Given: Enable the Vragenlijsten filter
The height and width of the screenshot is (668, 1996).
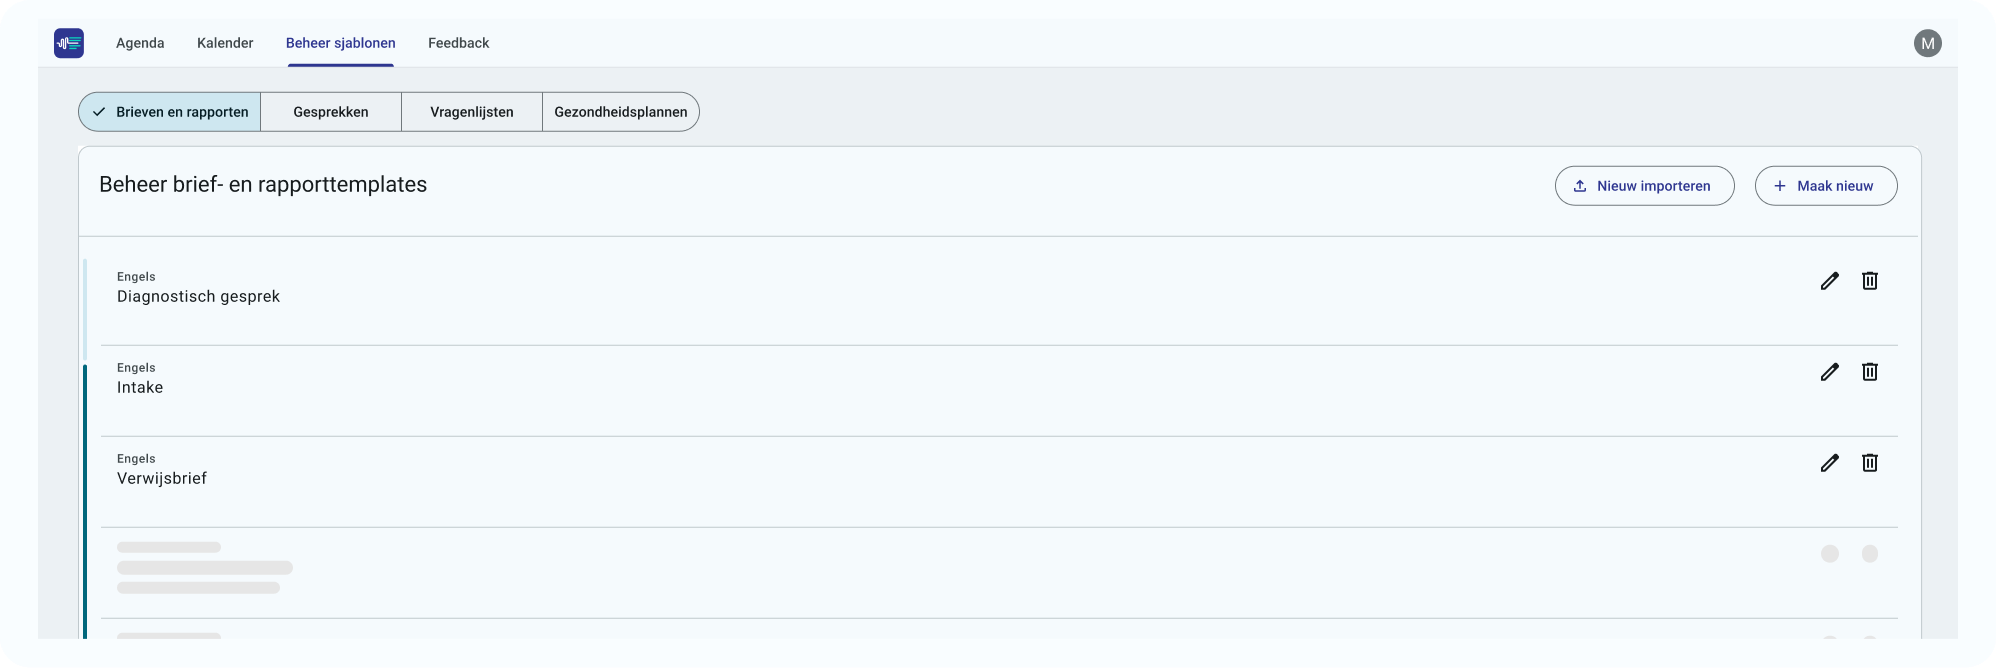Looking at the screenshot, I should point(471,112).
